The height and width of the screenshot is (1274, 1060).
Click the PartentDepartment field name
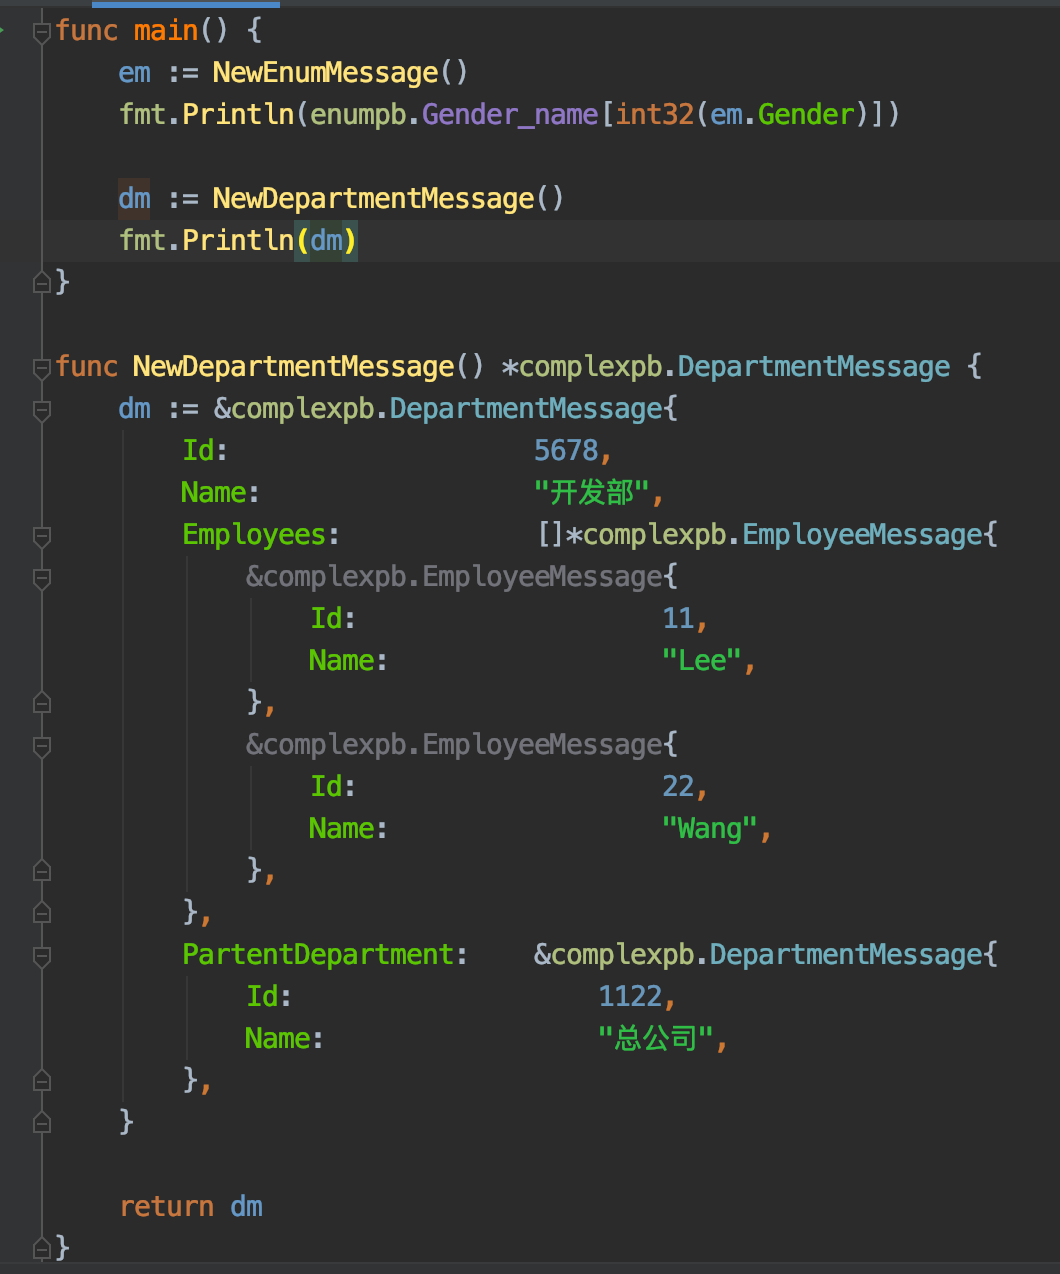click(318, 955)
